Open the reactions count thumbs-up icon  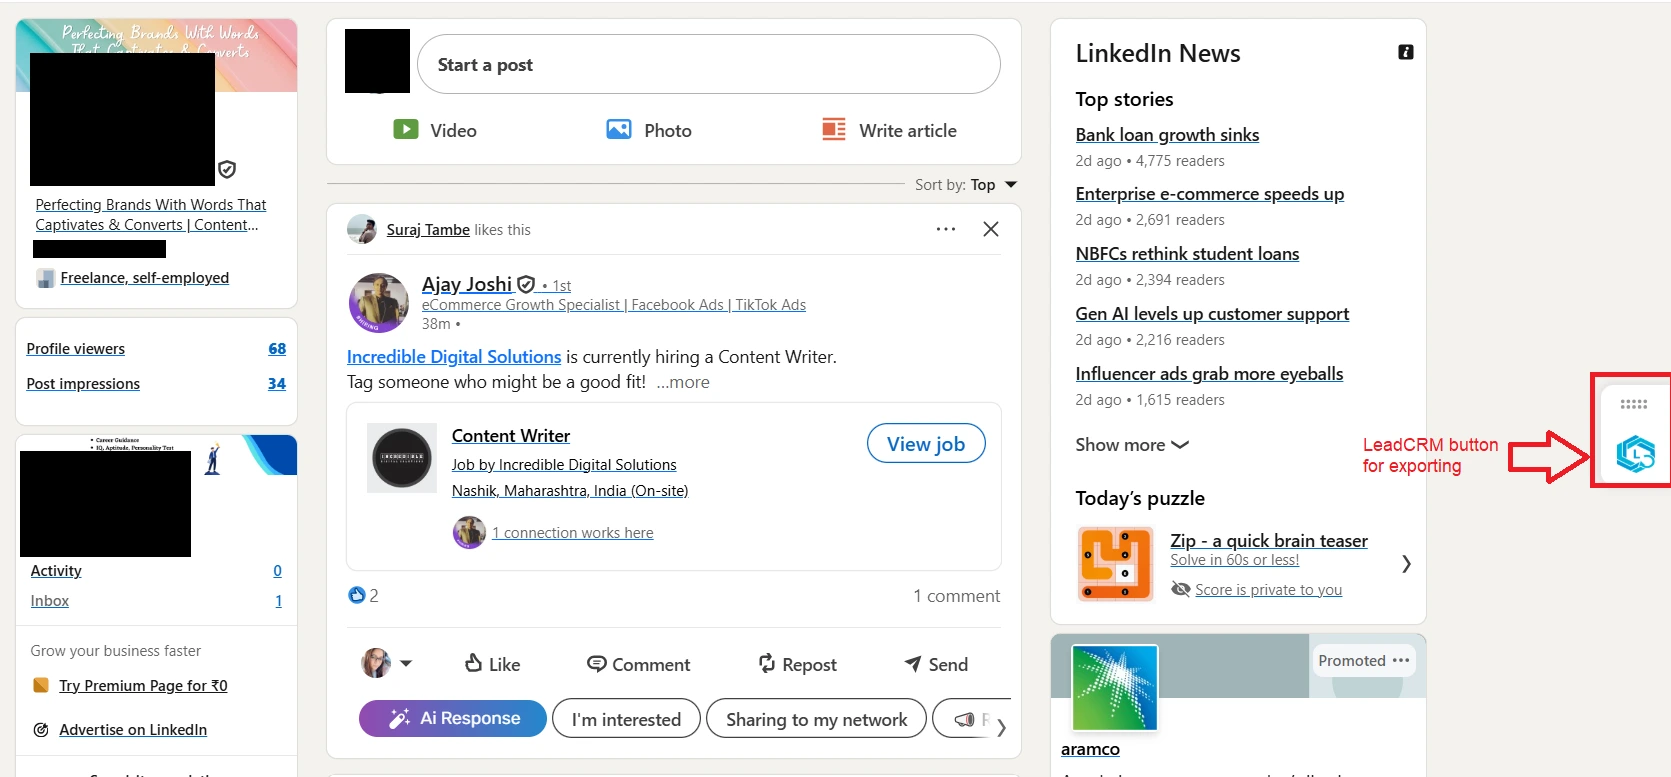click(x=357, y=595)
